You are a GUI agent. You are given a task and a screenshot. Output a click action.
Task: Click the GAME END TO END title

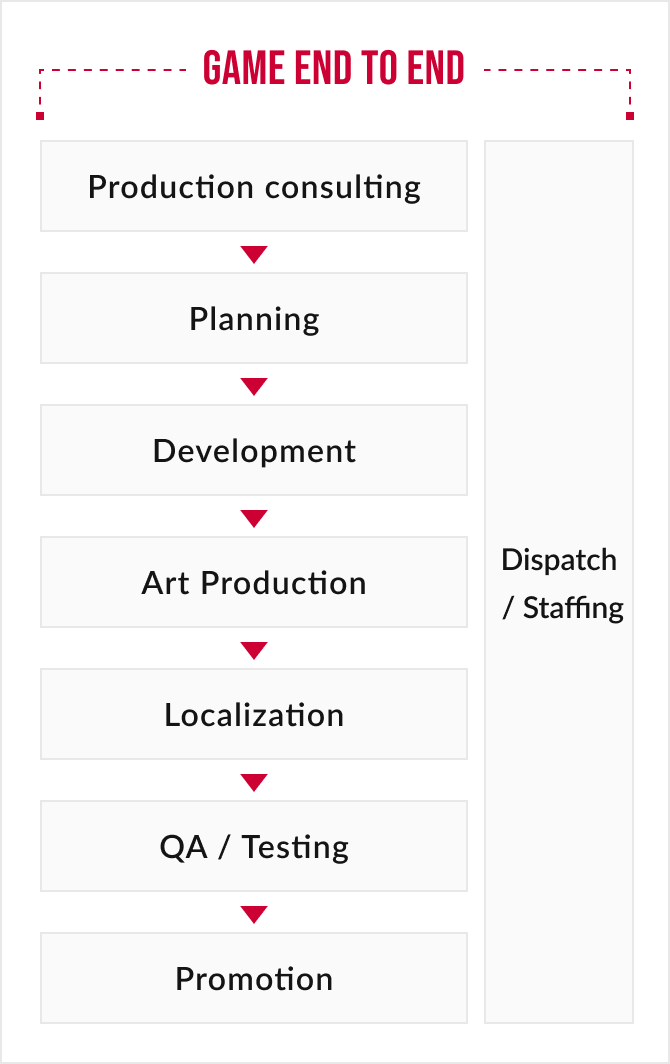[334, 68]
